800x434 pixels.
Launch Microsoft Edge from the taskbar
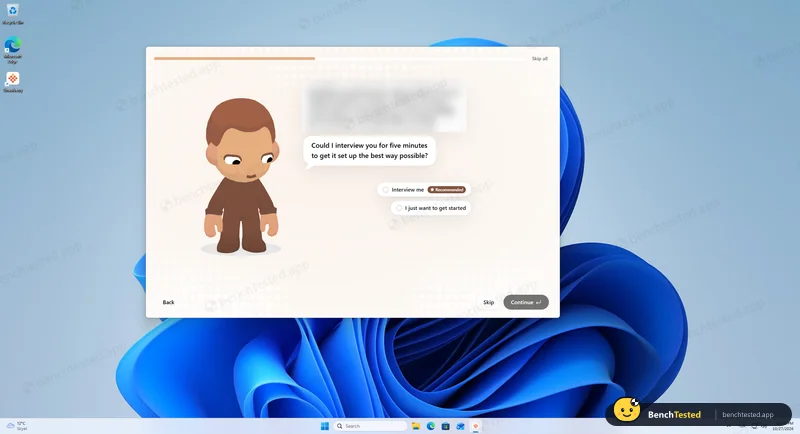431,426
